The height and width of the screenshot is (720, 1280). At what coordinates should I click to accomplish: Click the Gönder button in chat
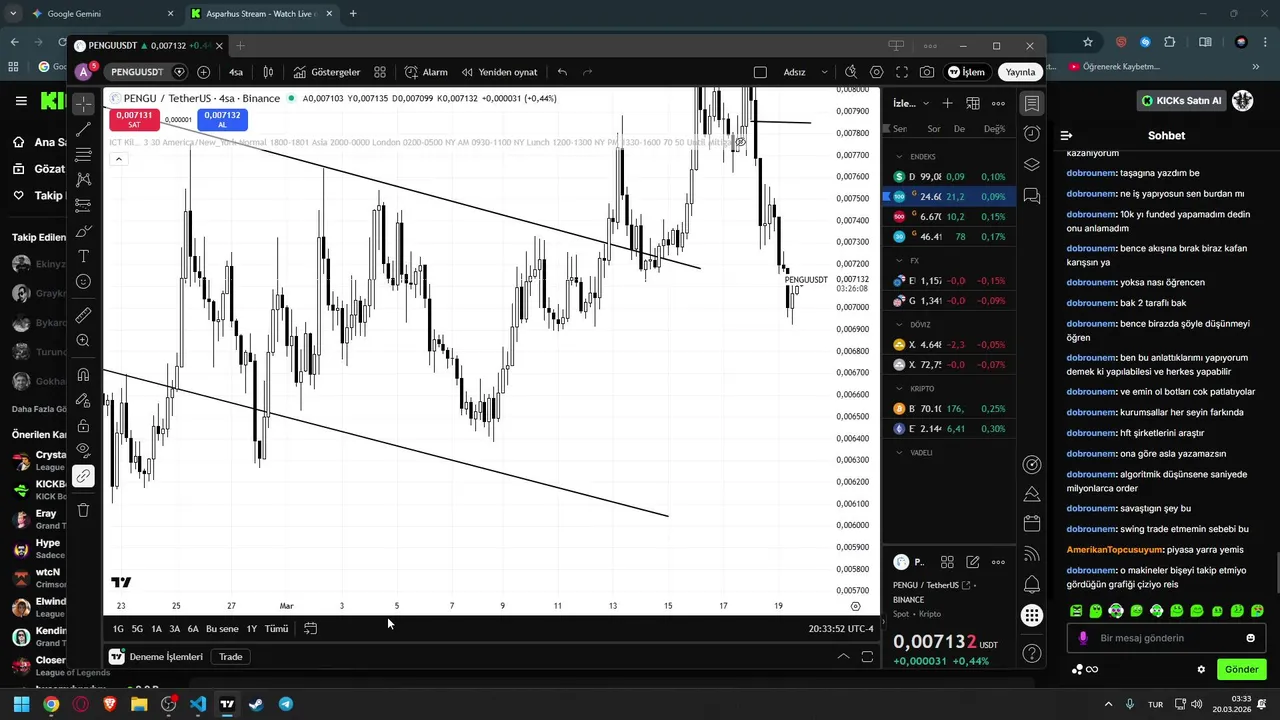(x=1241, y=670)
